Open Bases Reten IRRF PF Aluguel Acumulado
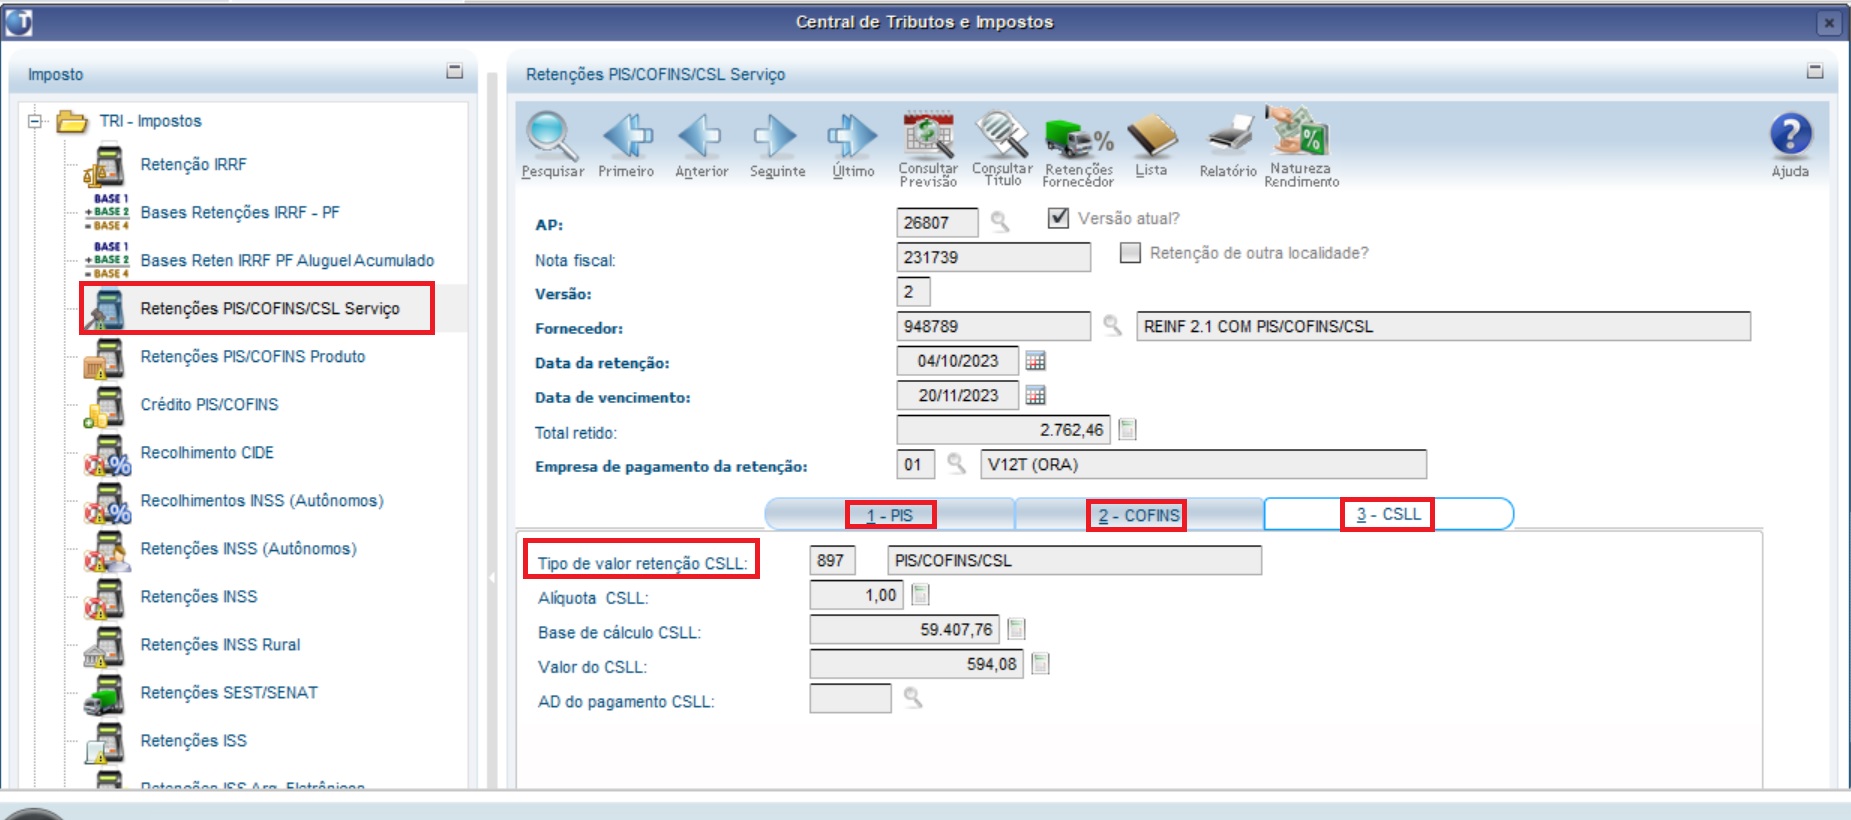The image size is (1851, 820). pos(287,261)
